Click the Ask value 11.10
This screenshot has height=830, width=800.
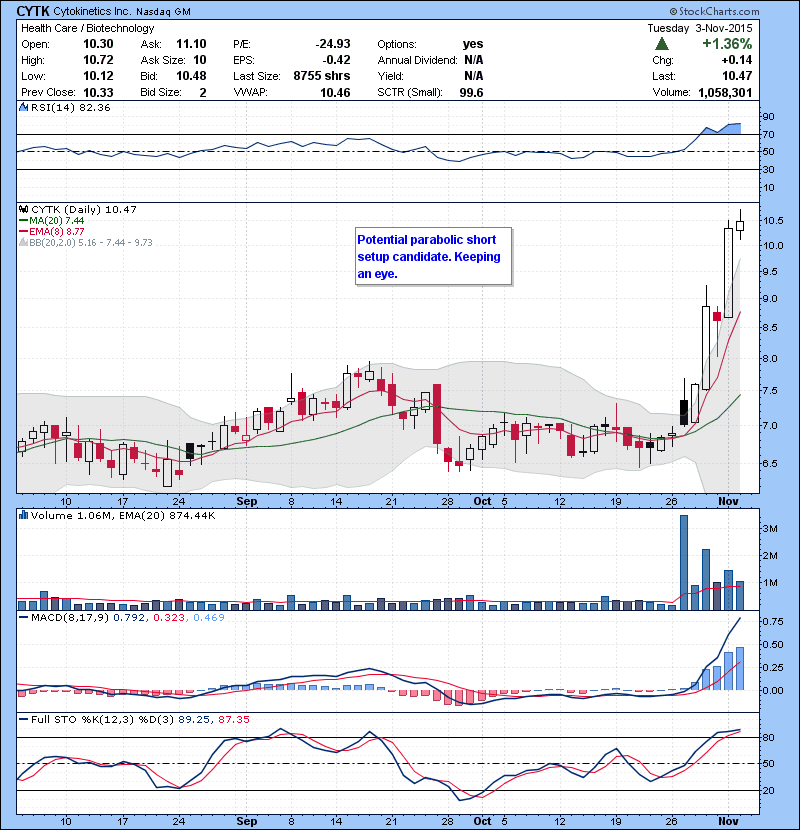coord(191,44)
